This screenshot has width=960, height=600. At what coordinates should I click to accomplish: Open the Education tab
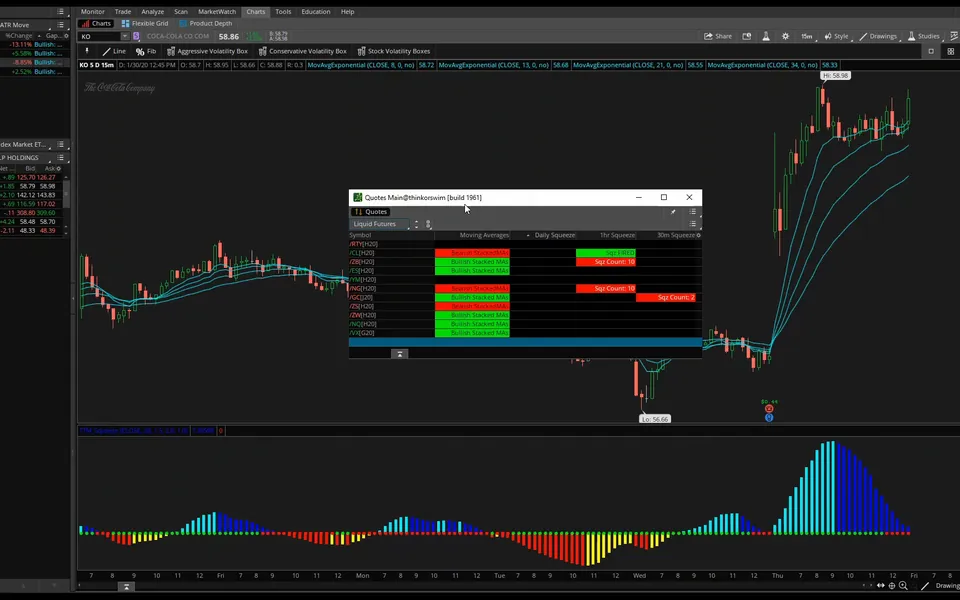click(x=315, y=12)
